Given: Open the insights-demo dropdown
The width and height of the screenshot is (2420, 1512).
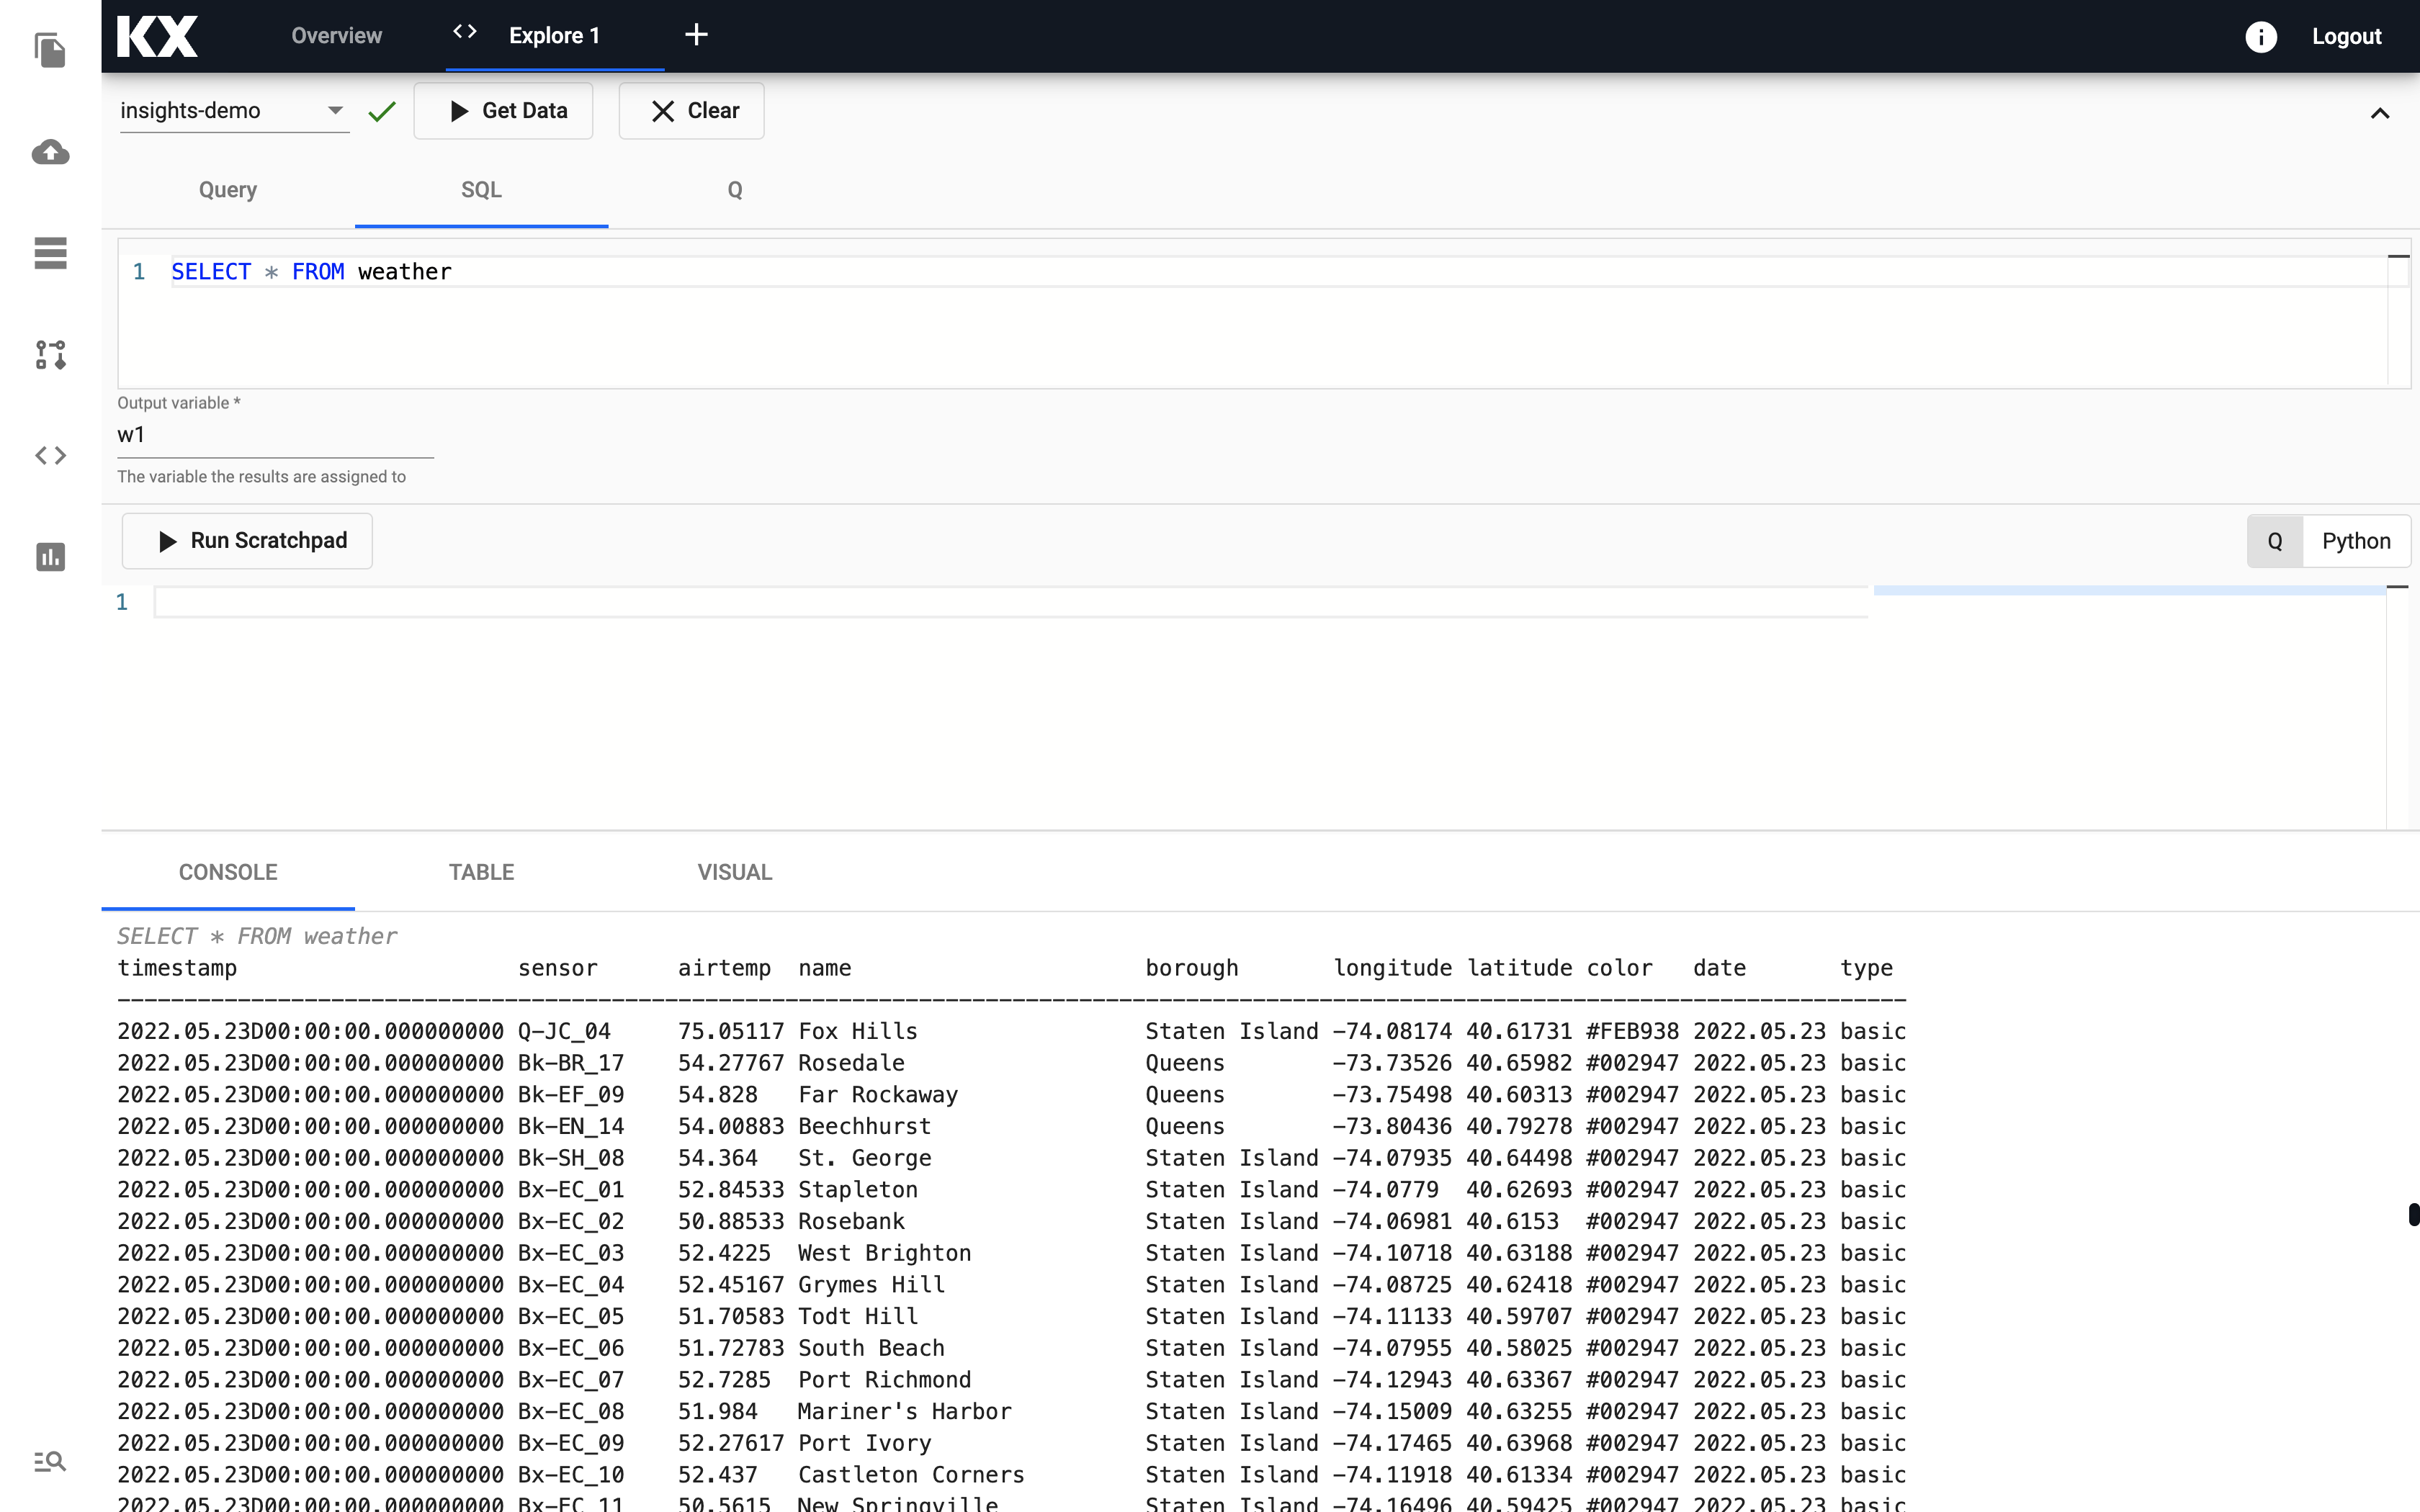Looking at the screenshot, I should tap(234, 111).
